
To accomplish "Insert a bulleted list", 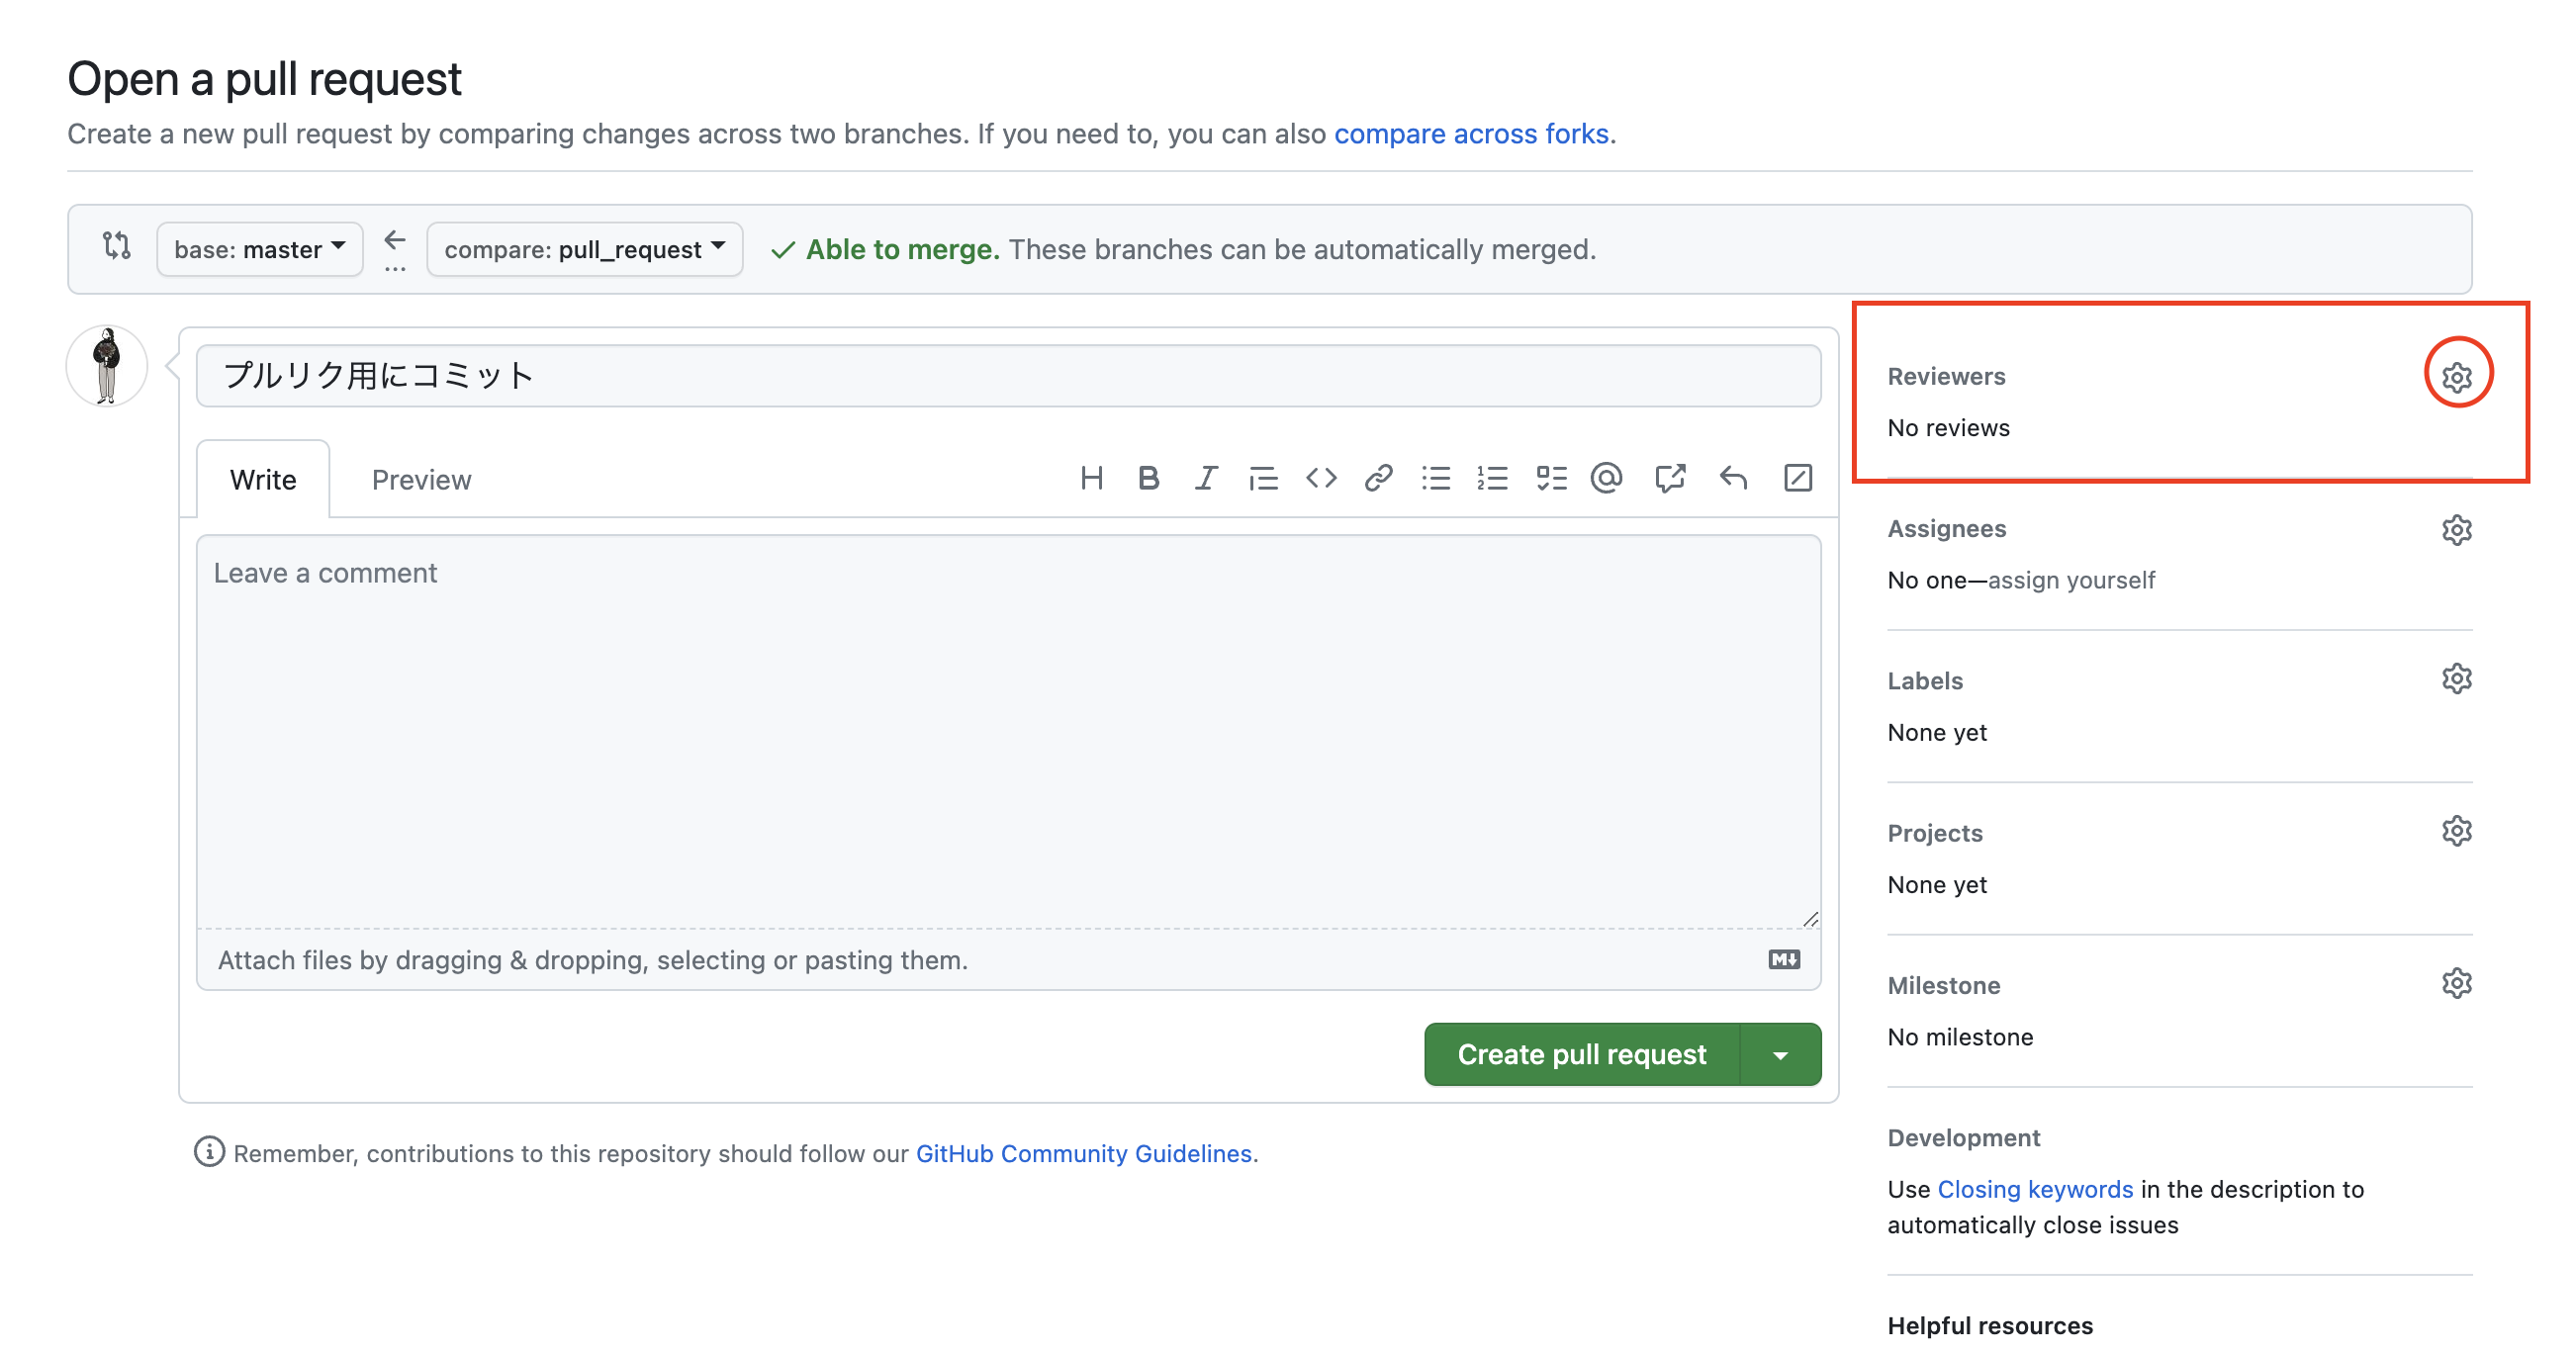I will click(x=1436, y=478).
